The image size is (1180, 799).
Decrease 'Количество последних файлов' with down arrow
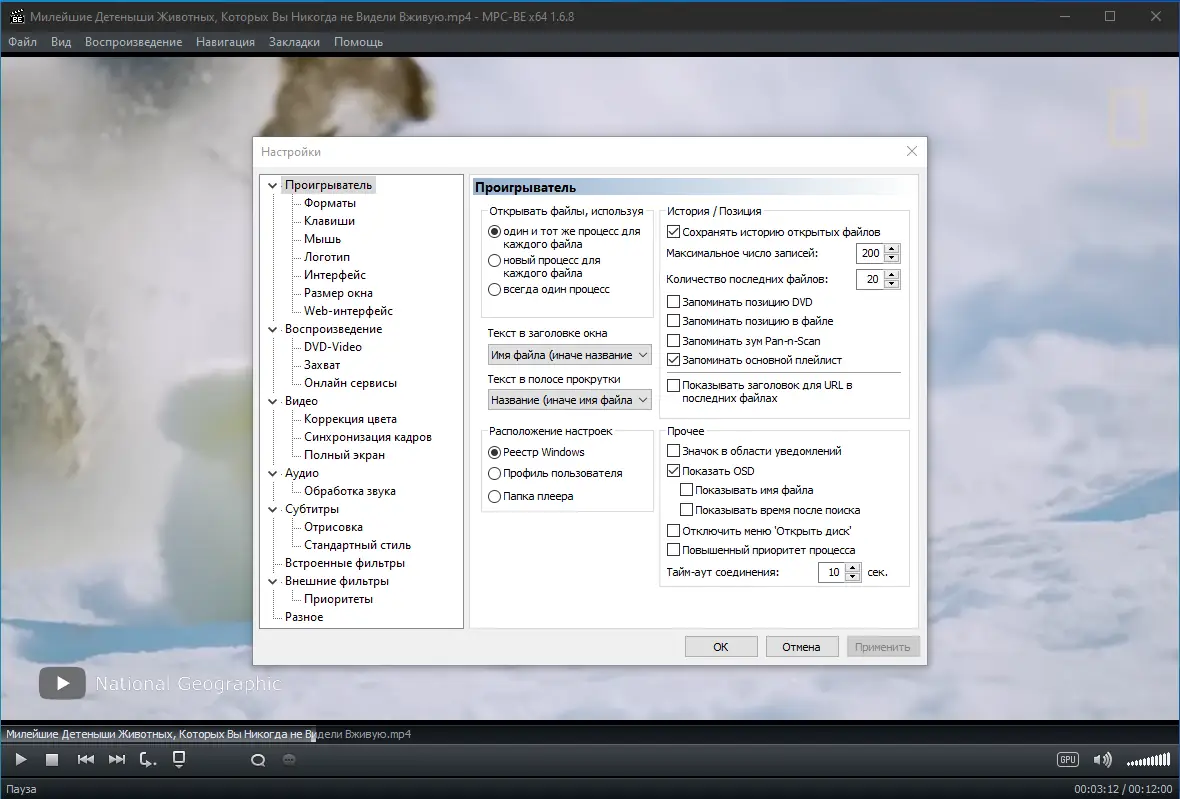(892, 284)
